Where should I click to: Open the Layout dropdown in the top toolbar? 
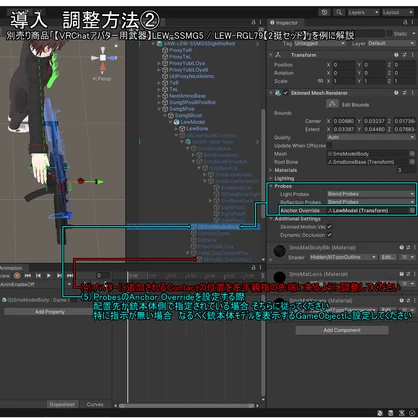[x=398, y=13]
